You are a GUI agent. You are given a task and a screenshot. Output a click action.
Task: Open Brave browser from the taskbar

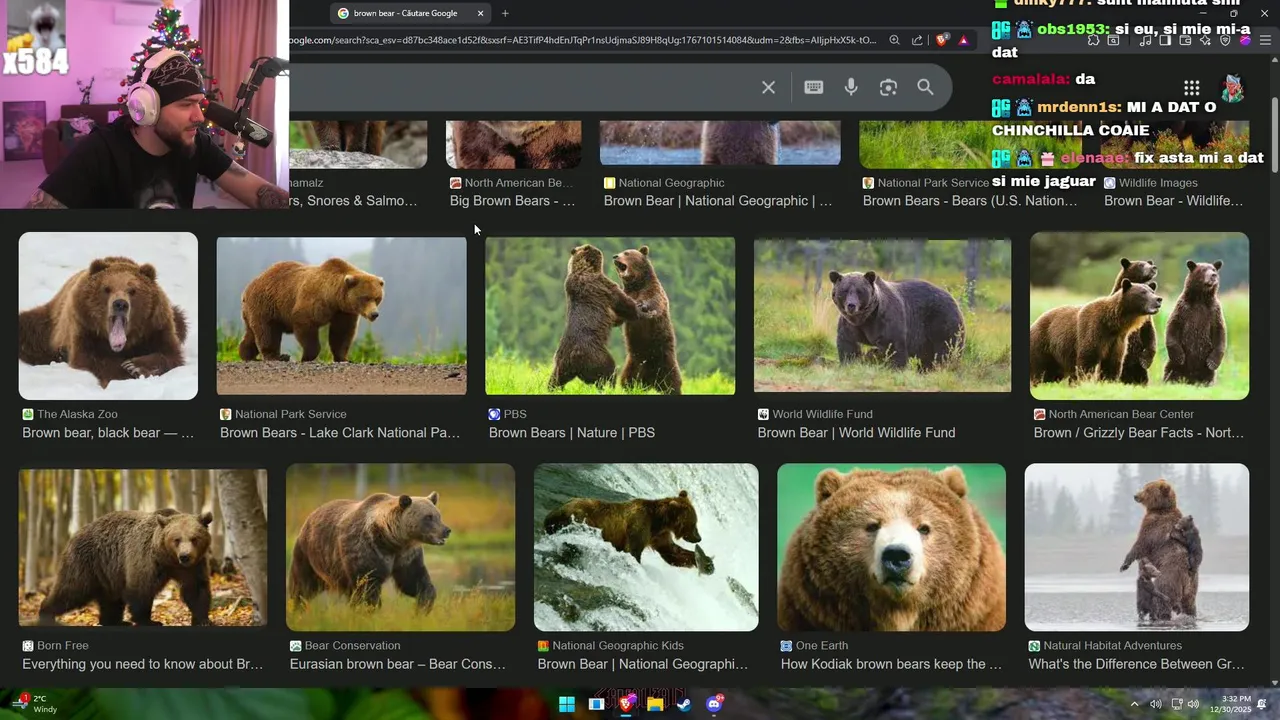pyautogui.click(x=626, y=704)
